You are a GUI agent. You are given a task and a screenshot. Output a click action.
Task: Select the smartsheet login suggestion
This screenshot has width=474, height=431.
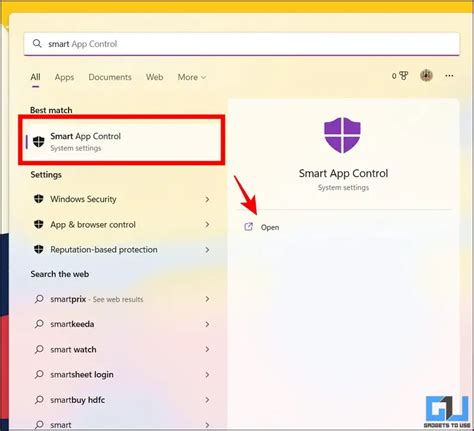[x=122, y=375]
